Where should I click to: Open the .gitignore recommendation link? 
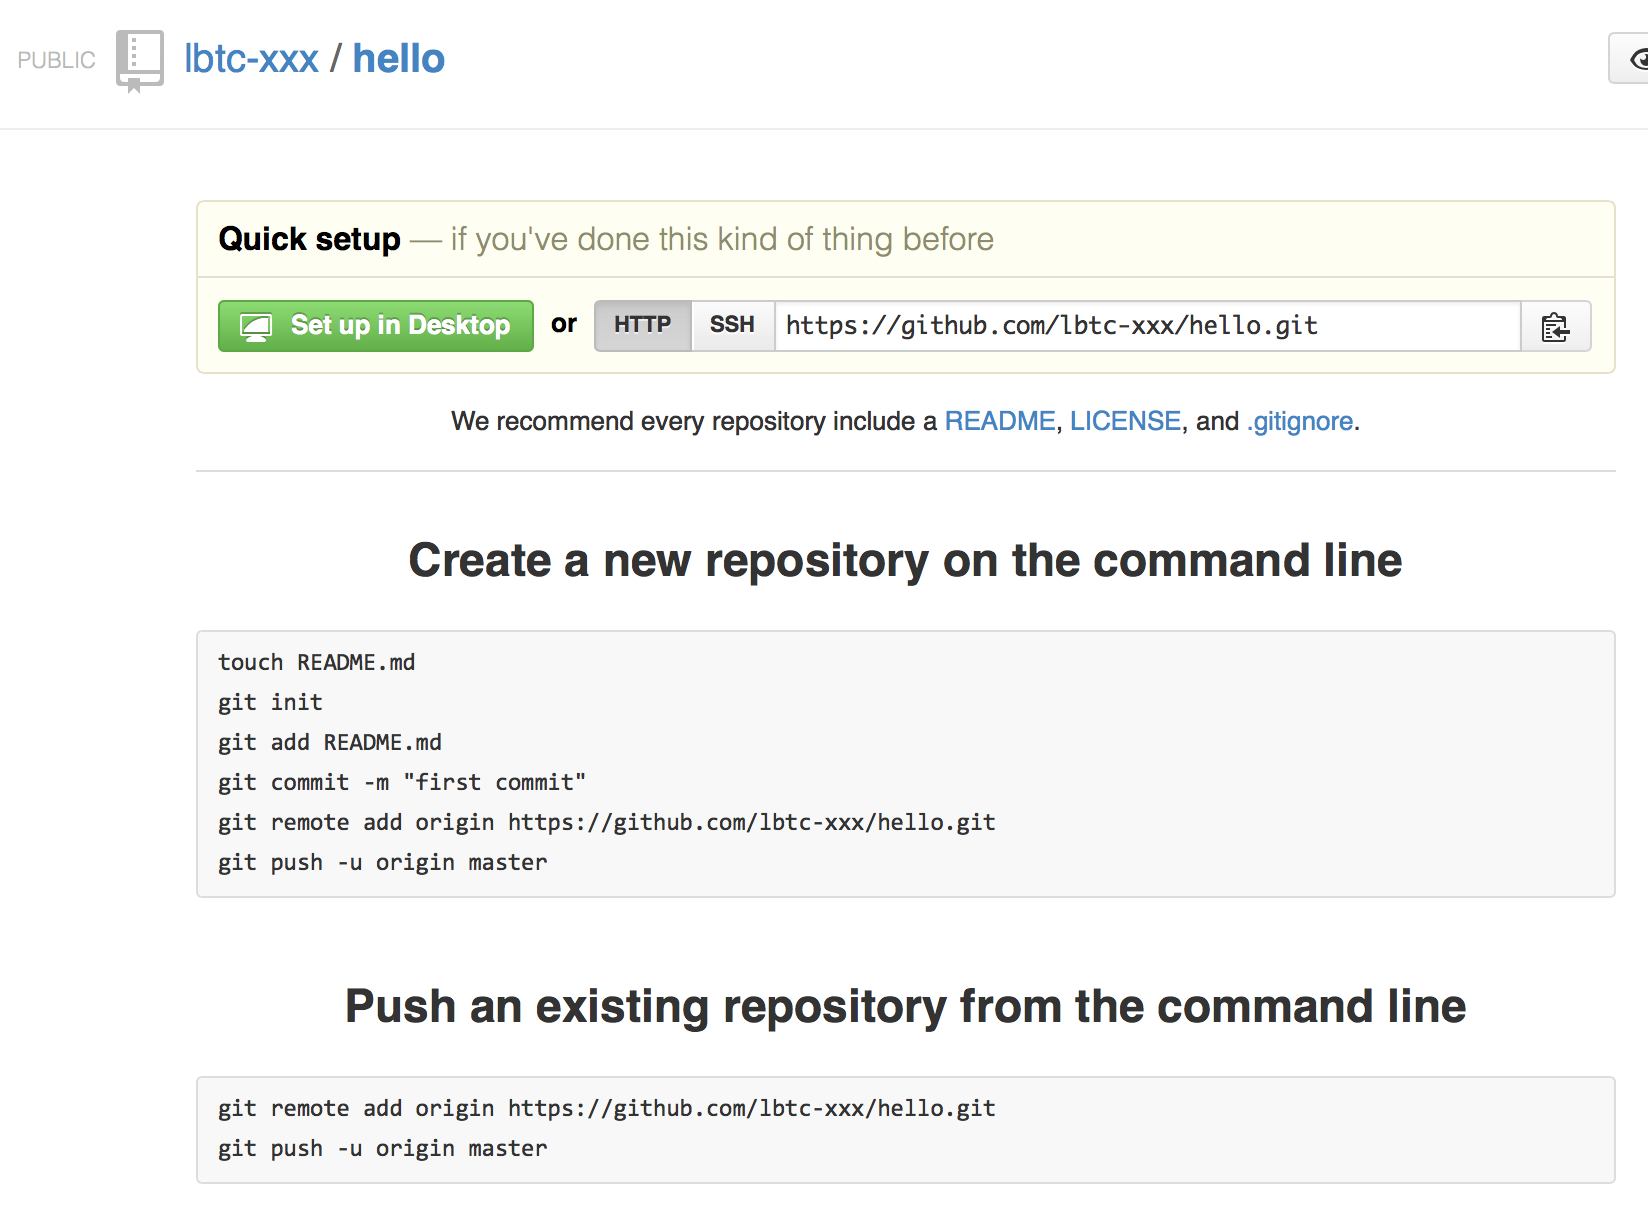pyautogui.click(x=1300, y=421)
